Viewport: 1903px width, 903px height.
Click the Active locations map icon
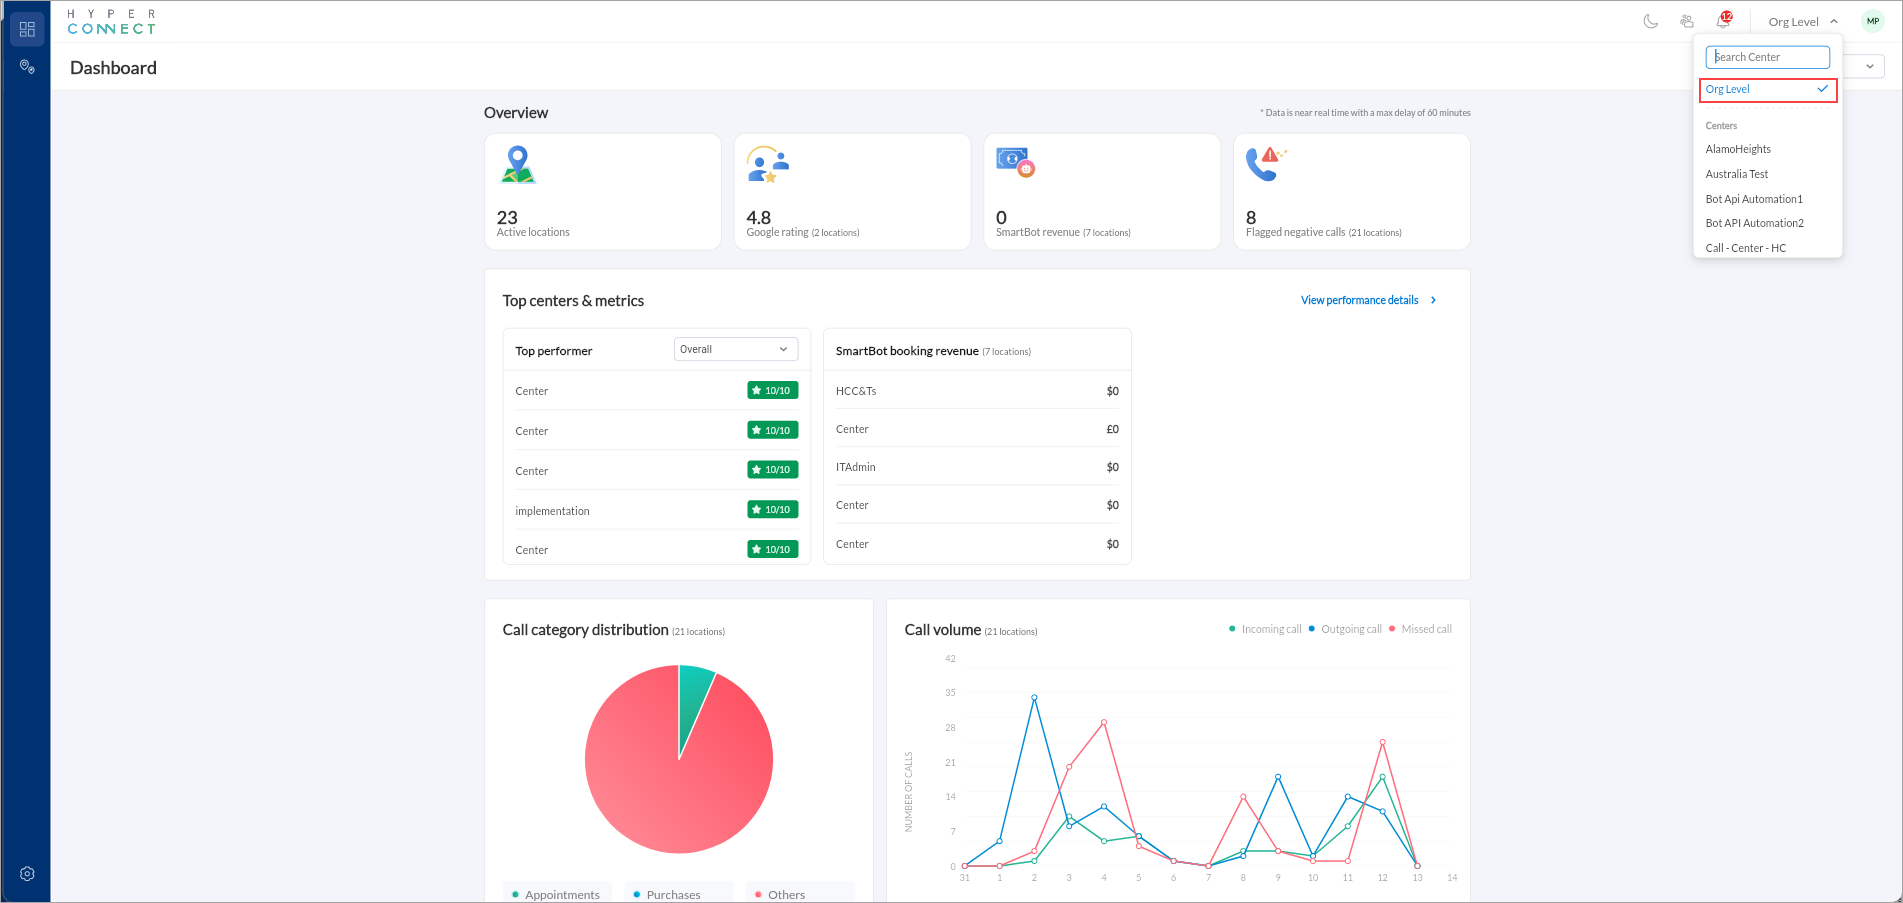point(518,165)
